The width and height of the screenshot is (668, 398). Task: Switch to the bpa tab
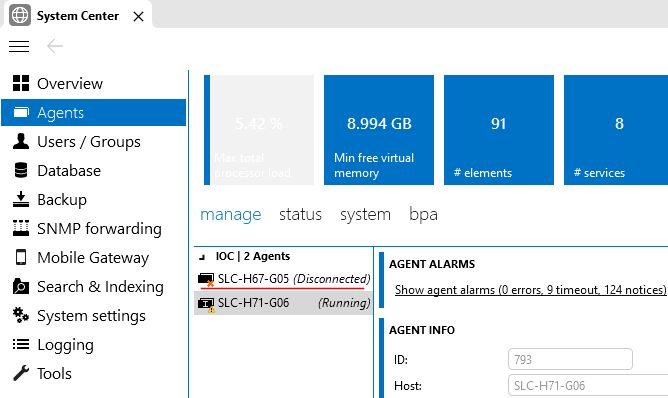tap(423, 214)
